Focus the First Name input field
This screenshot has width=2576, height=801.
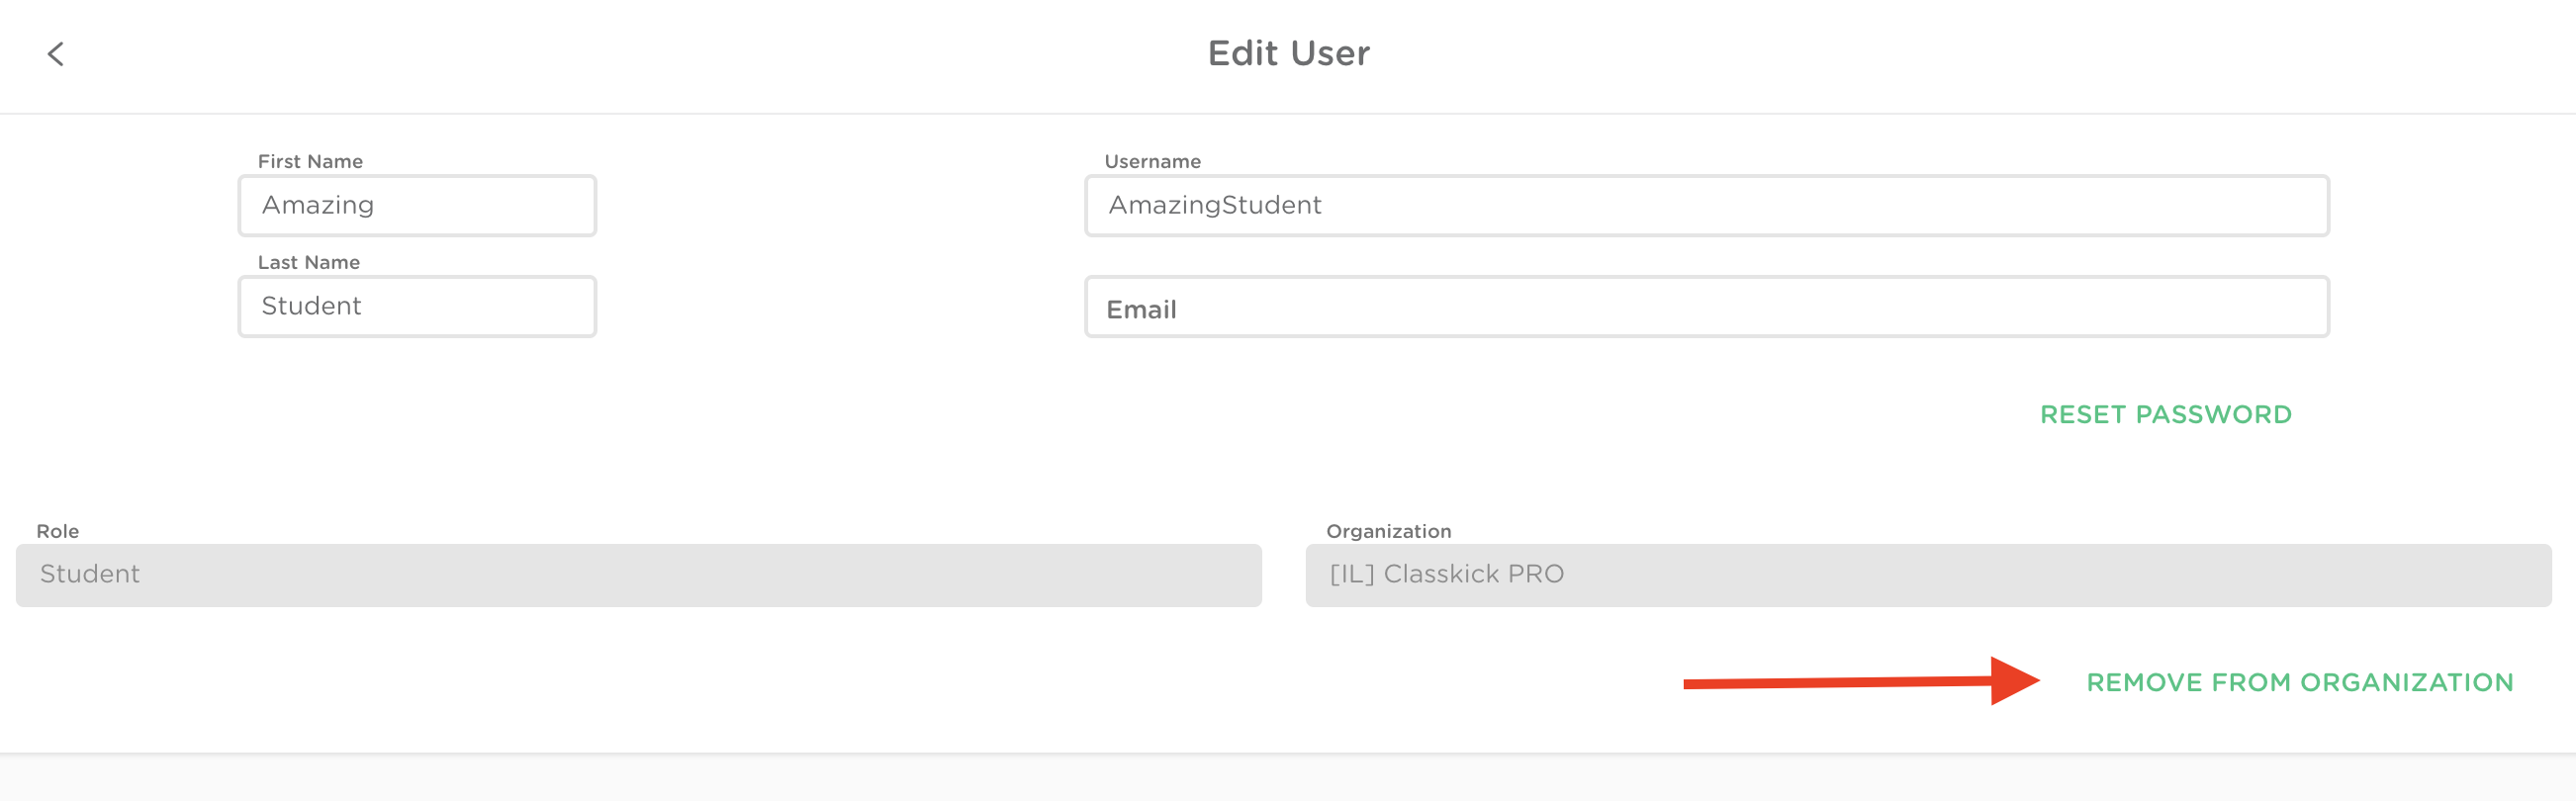click(417, 206)
